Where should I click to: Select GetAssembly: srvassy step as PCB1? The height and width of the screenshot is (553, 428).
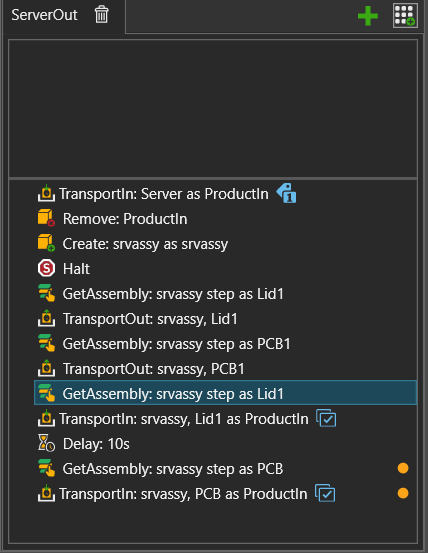176,344
